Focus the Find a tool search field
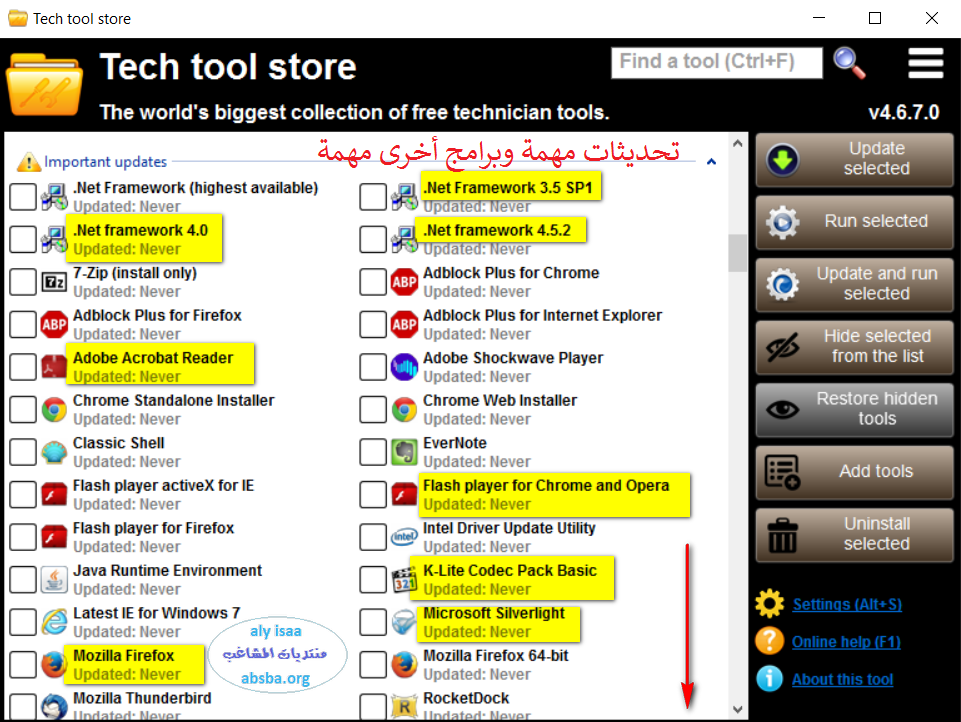This screenshot has height=722, width=961. pyautogui.click(x=716, y=62)
